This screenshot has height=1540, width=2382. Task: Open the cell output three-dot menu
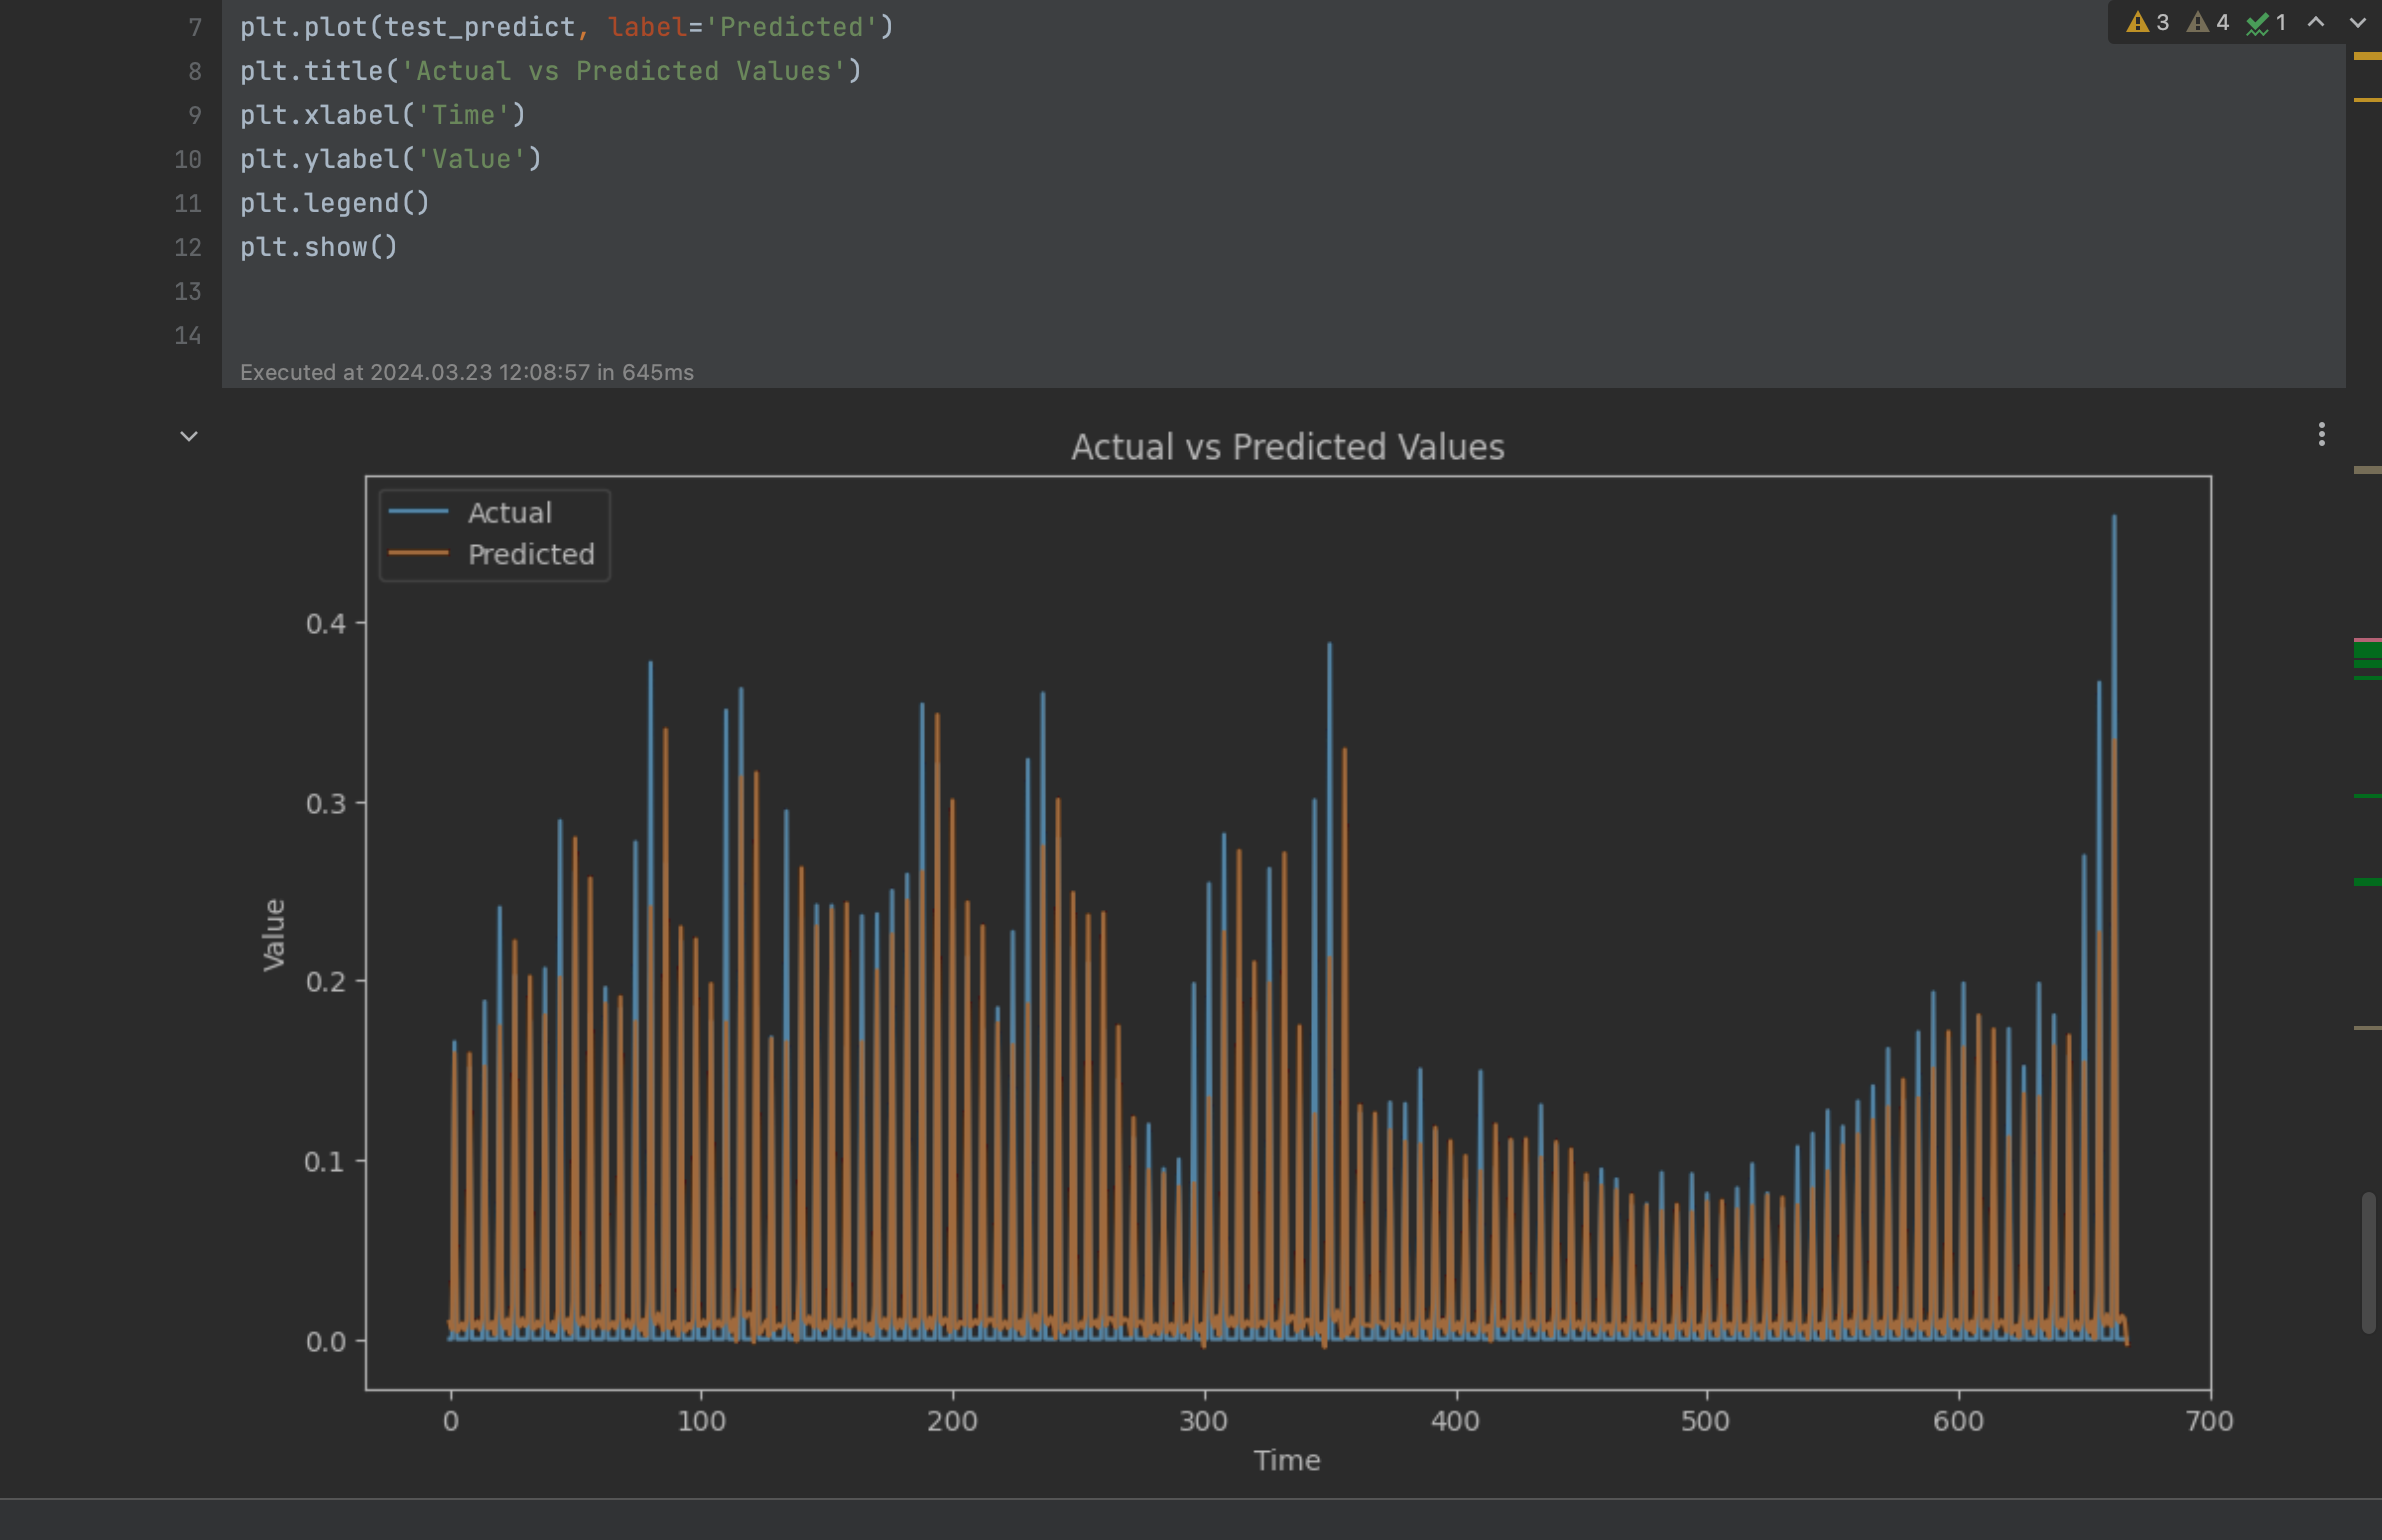[x=2321, y=434]
